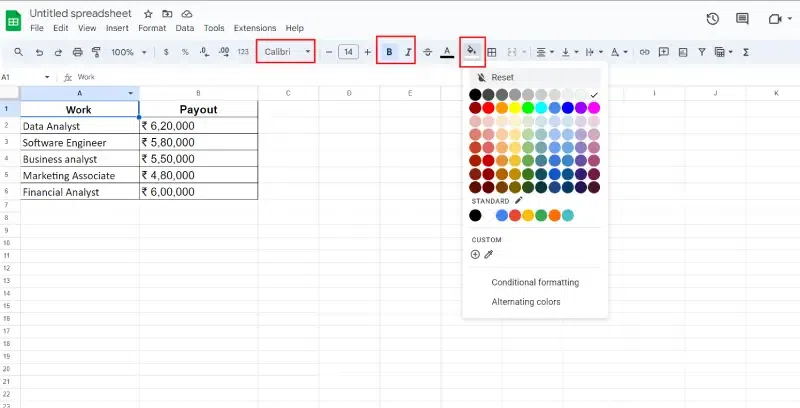Screen dimensions: 800x408
Task: Open the Data menu
Action: click(185, 28)
